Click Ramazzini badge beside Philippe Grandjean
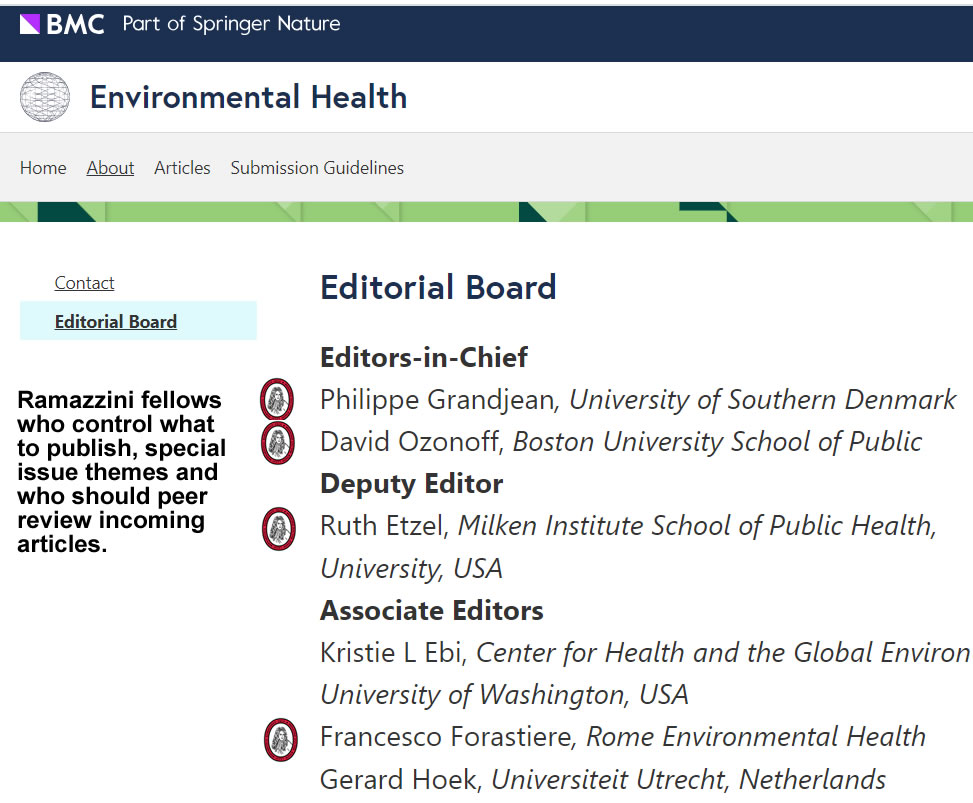 click(277, 400)
